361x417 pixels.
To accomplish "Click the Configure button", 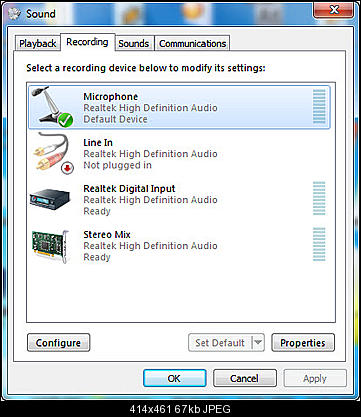I will click(58, 343).
